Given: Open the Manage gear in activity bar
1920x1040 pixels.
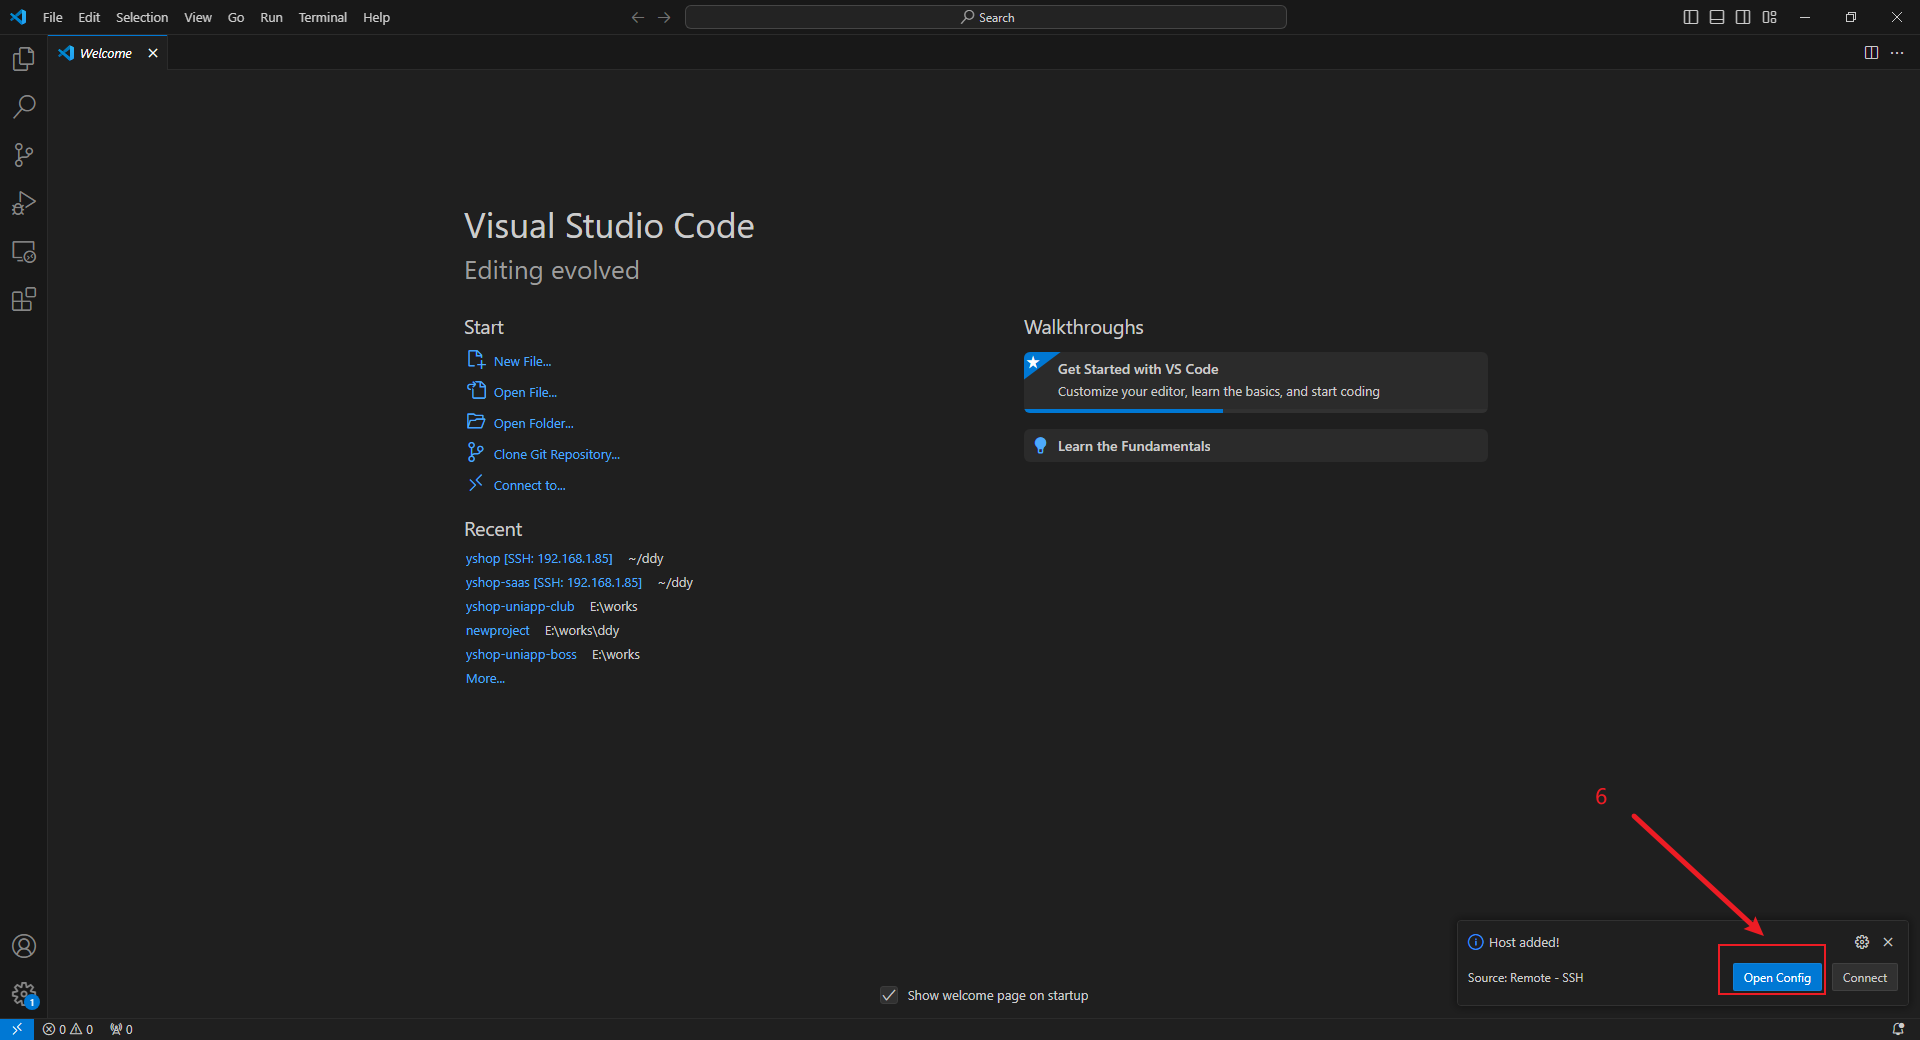Looking at the screenshot, I should tap(23, 994).
